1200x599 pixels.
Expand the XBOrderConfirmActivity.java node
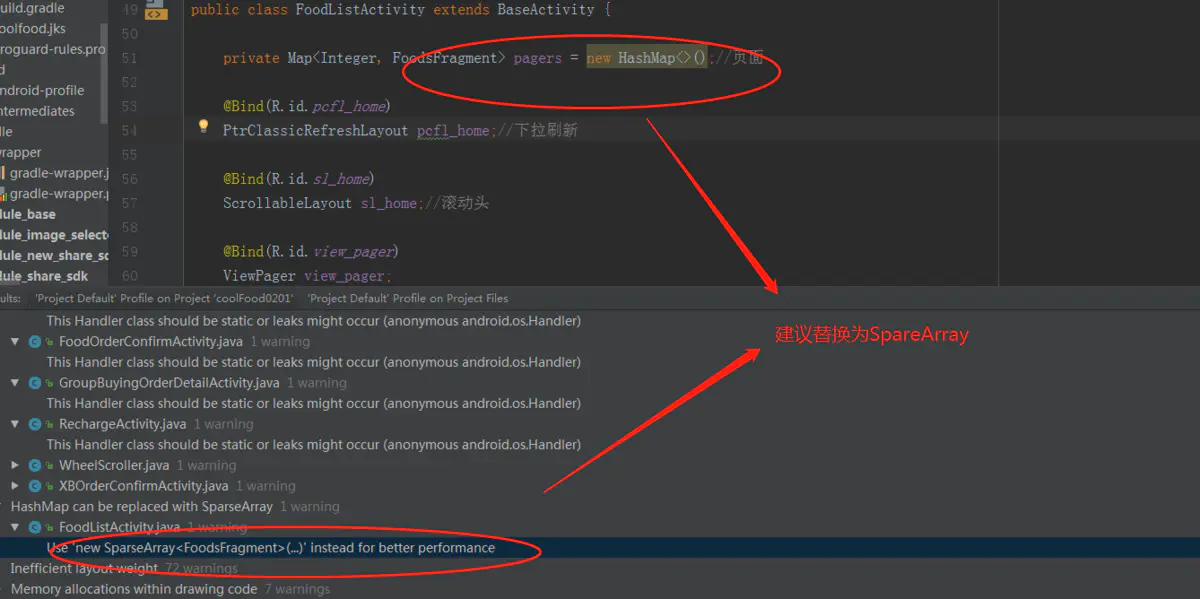15,486
